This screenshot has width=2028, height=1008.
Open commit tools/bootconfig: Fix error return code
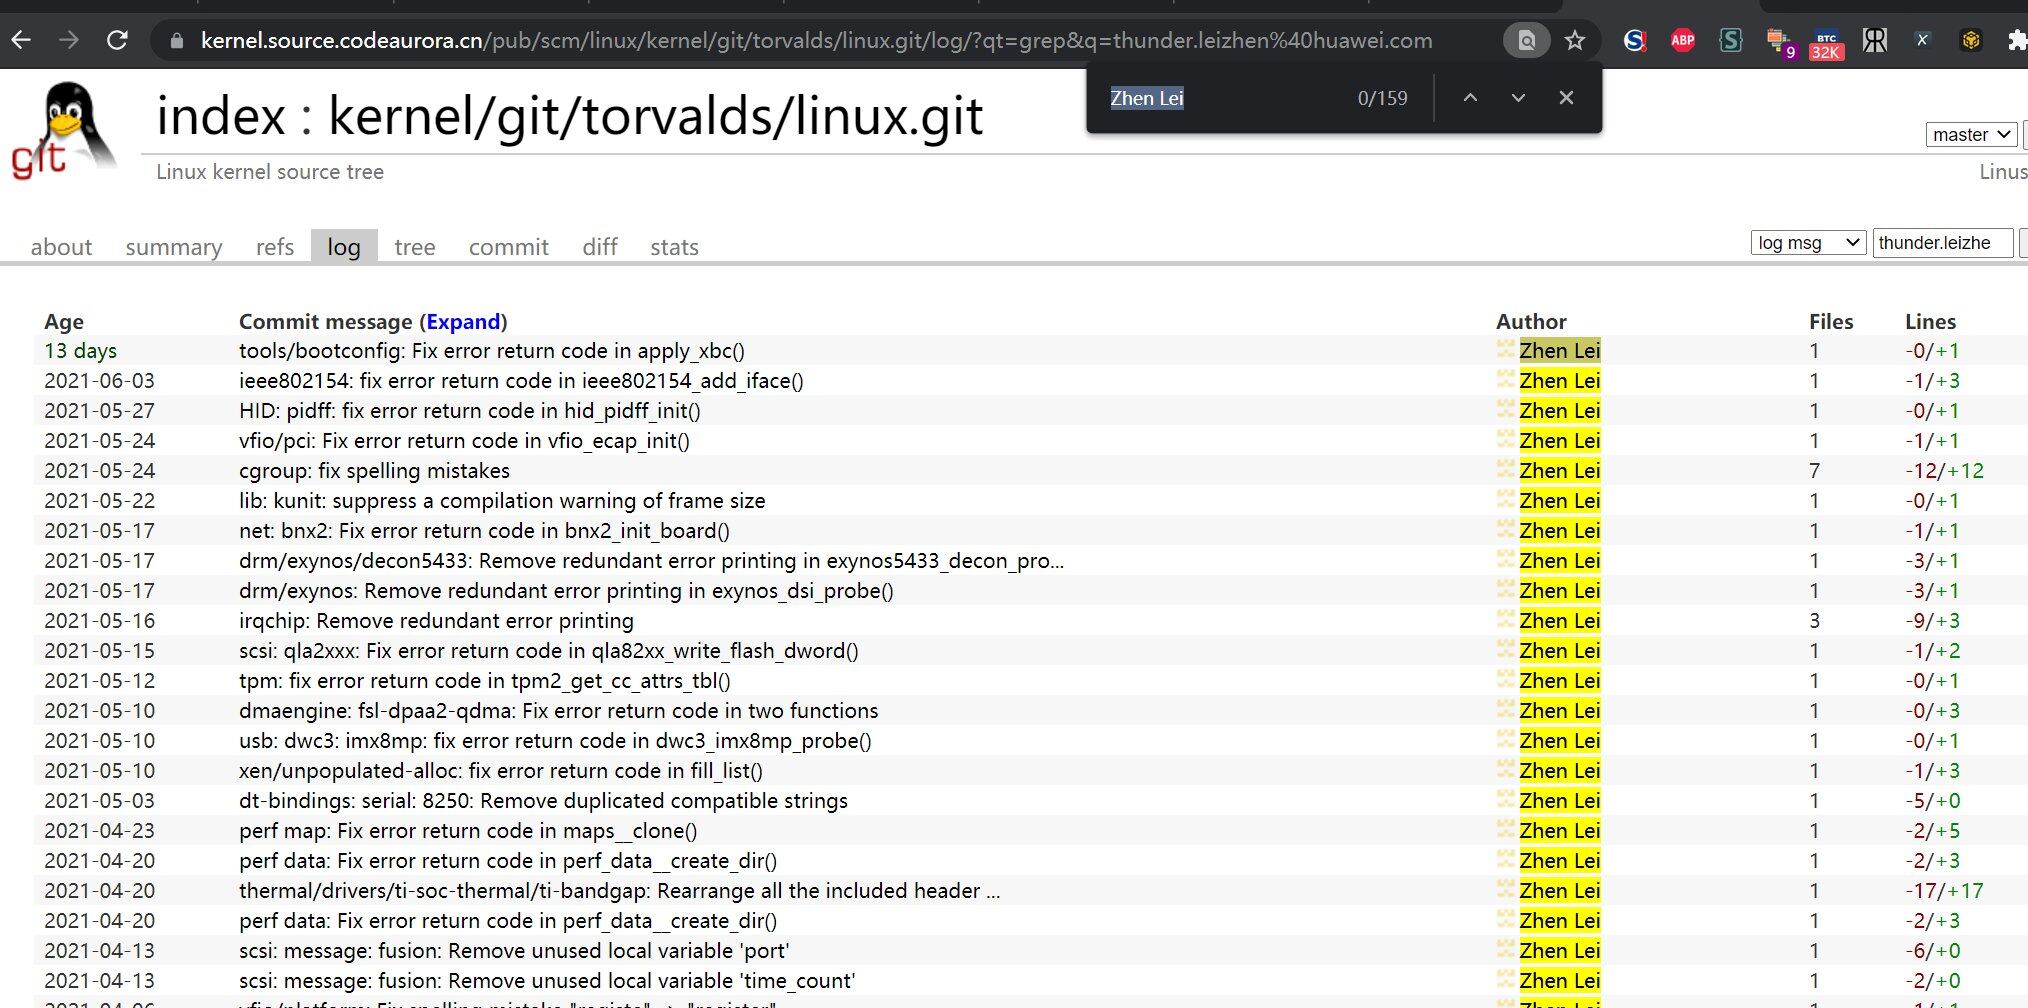tap(492, 351)
